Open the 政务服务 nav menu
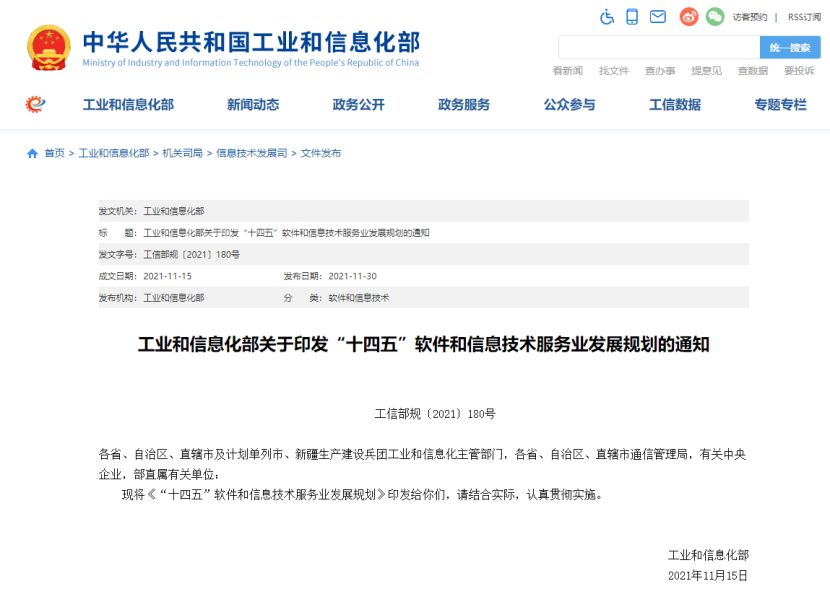The height and width of the screenshot is (595, 830). [464, 105]
